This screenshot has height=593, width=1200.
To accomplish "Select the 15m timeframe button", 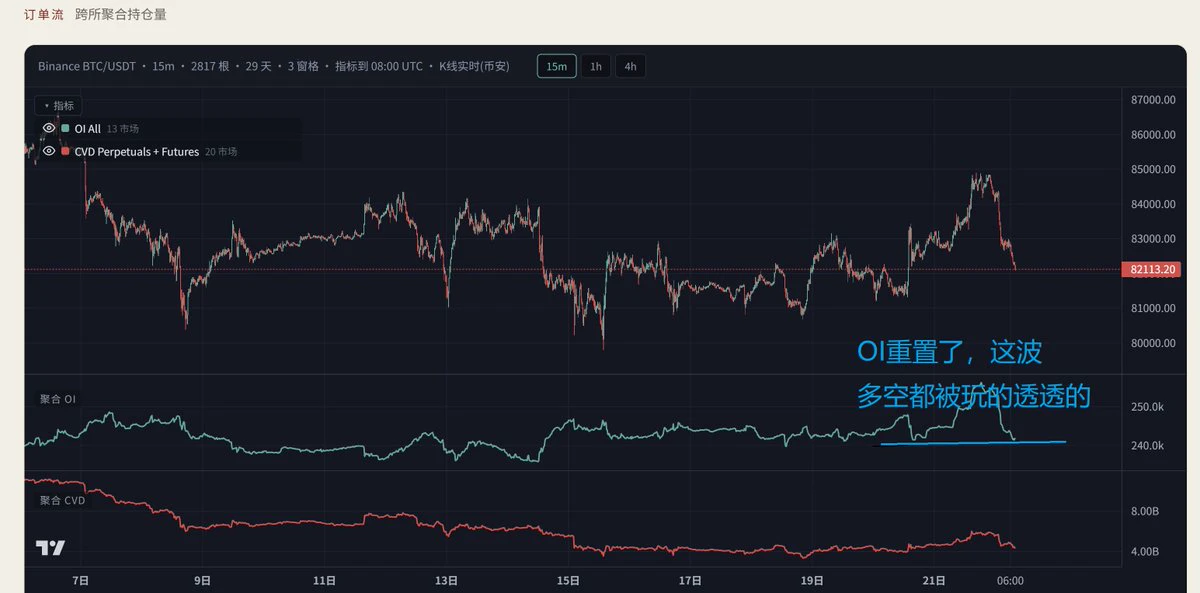I will click(557, 67).
